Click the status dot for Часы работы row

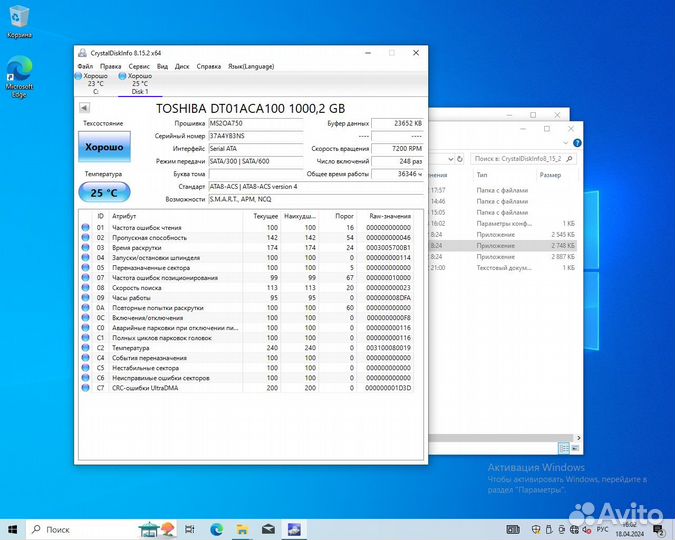point(85,298)
